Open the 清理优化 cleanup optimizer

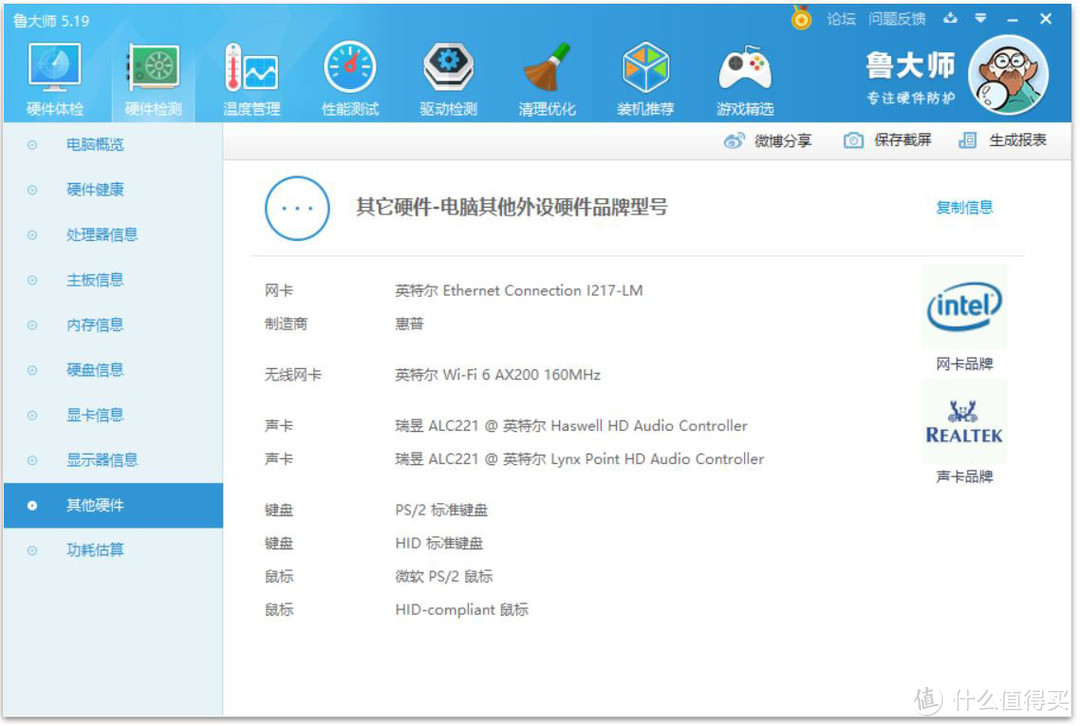click(x=546, y=70)
